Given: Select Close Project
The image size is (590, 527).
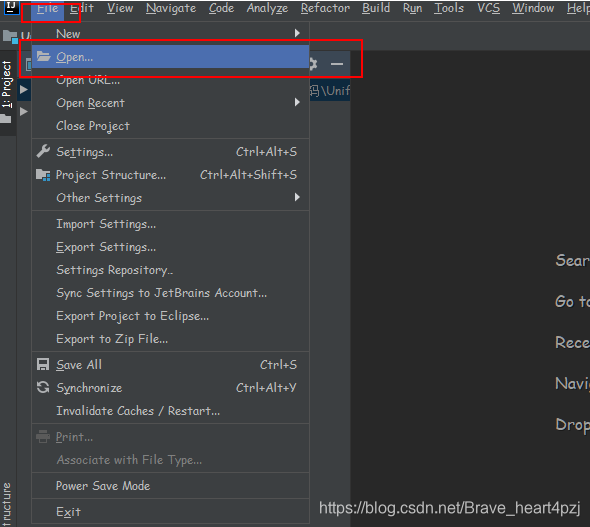Looking at the screenshot, I should click(x=170, y=126).
